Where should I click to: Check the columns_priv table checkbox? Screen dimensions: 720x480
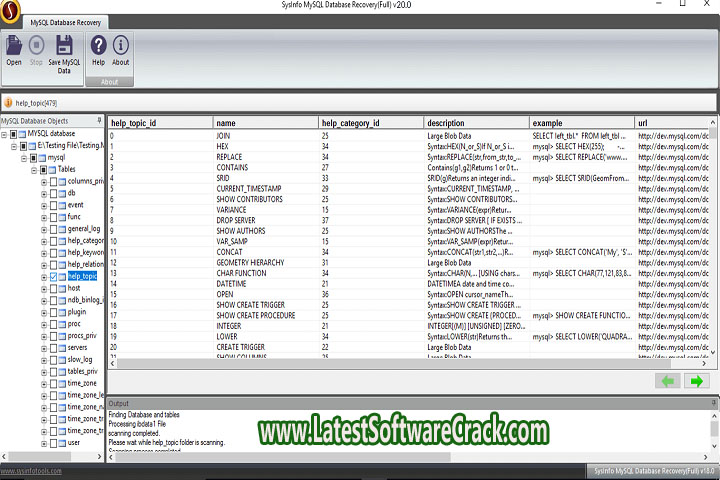coord(53,182)
